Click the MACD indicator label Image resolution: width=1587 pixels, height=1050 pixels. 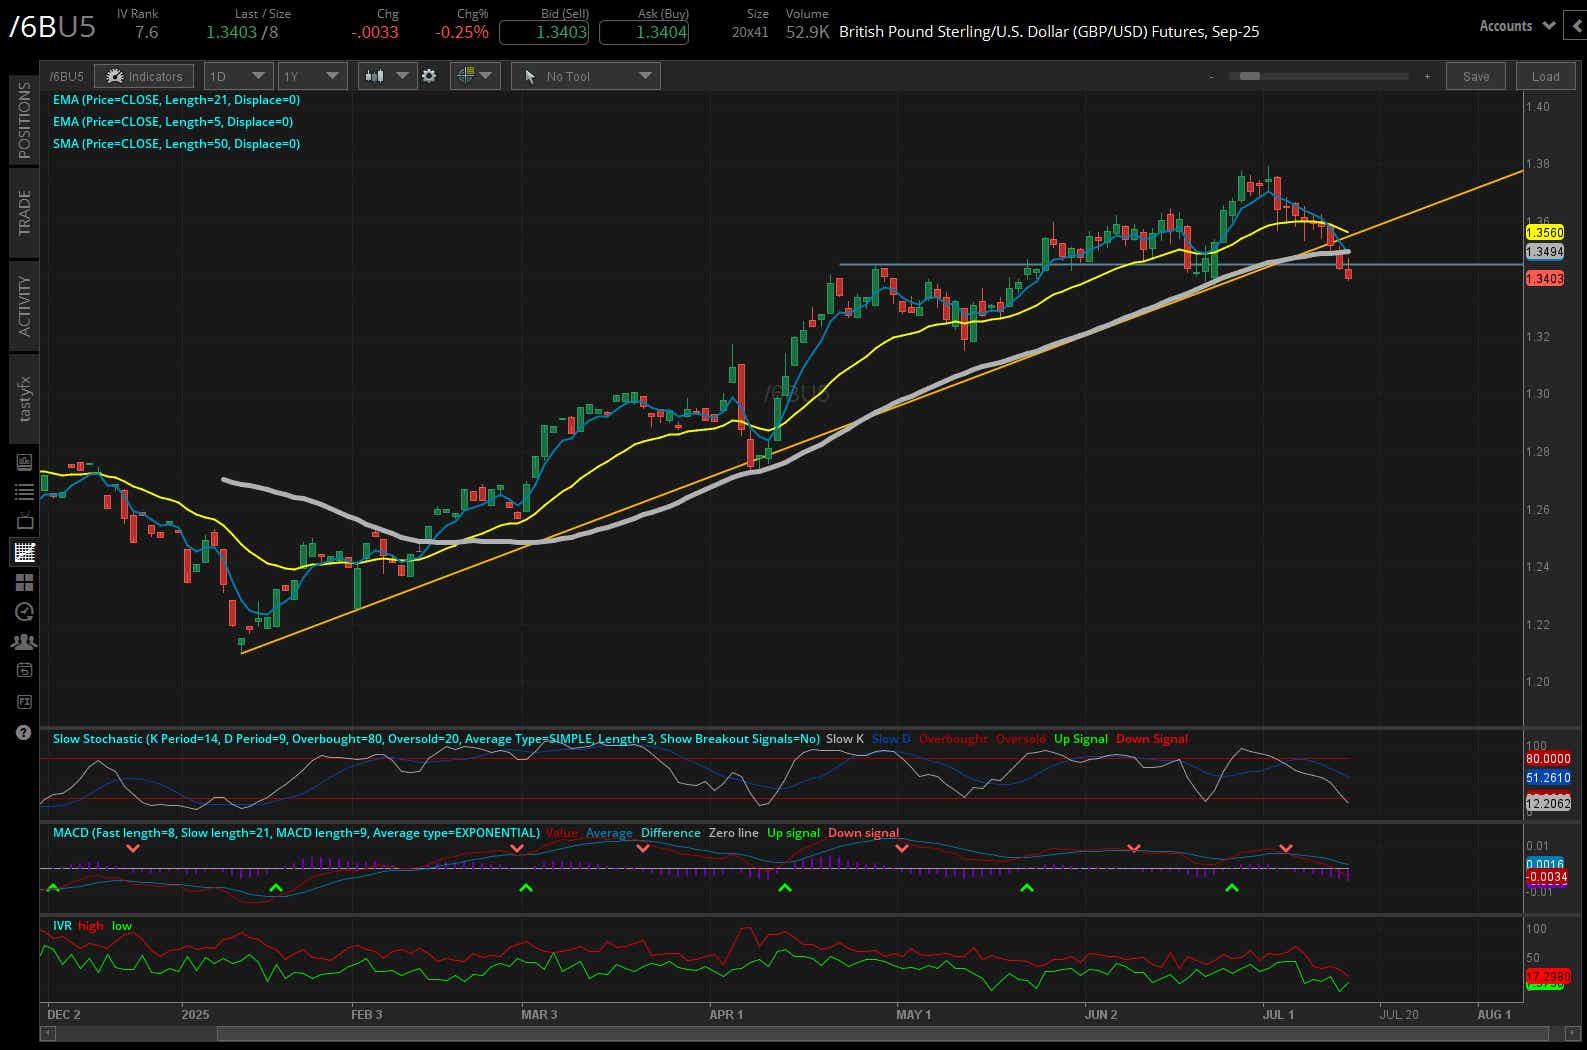296,833
